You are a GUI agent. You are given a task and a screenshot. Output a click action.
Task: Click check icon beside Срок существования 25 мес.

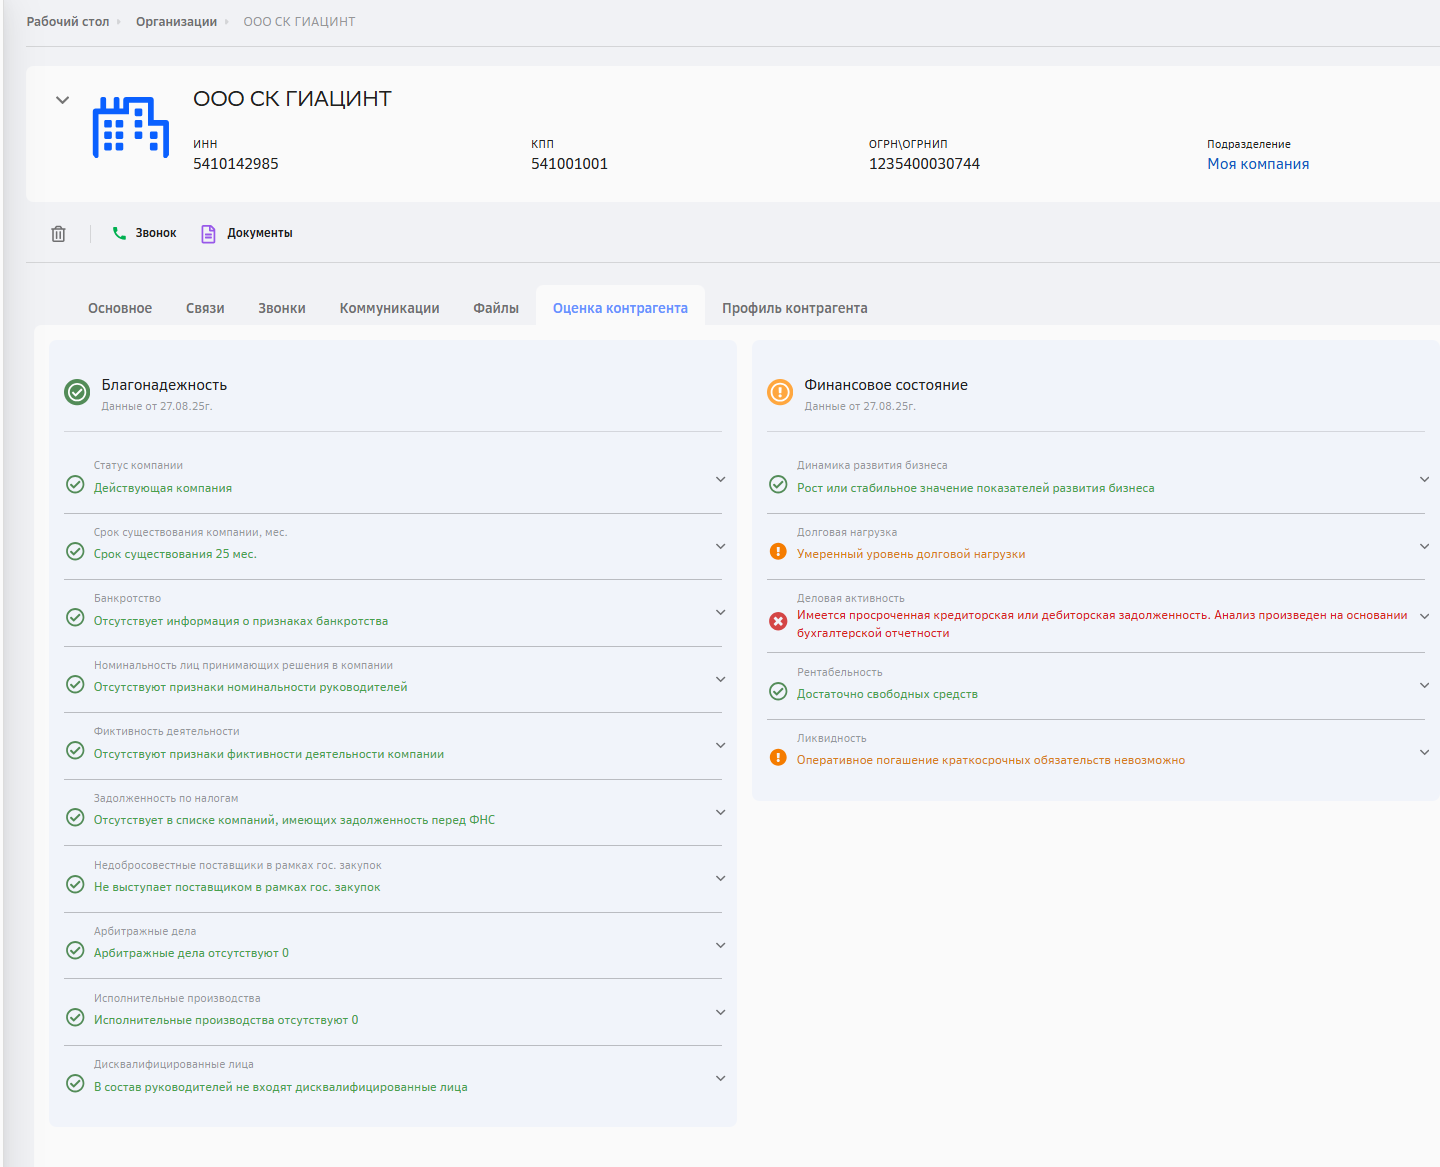point(75,551)
